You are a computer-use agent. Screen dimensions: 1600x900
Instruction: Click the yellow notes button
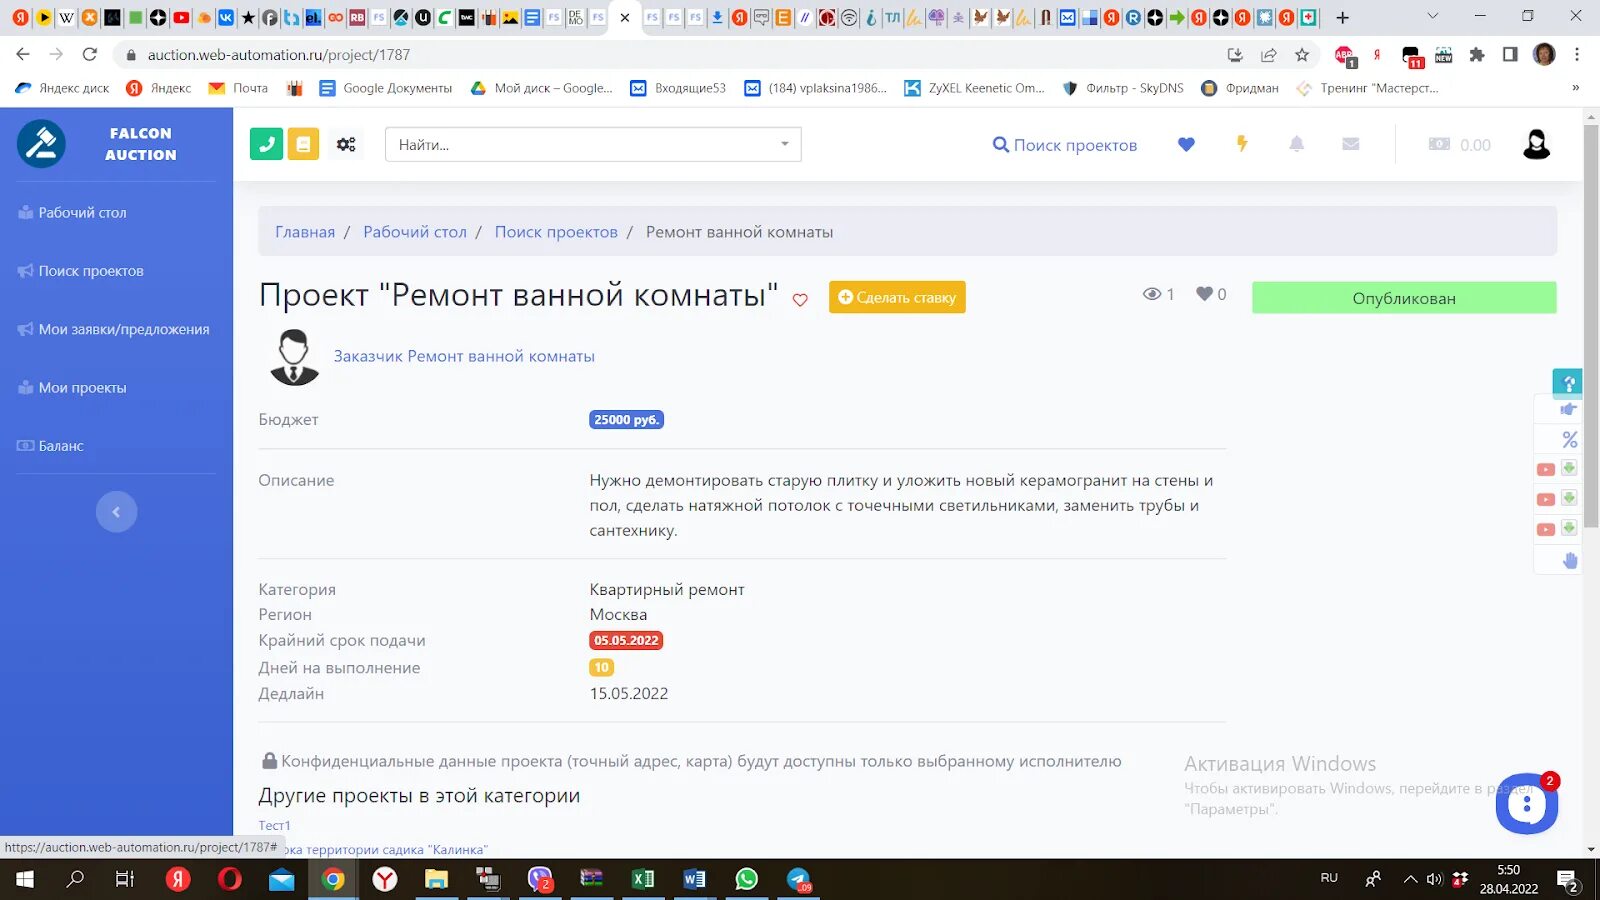pos(303,144)
